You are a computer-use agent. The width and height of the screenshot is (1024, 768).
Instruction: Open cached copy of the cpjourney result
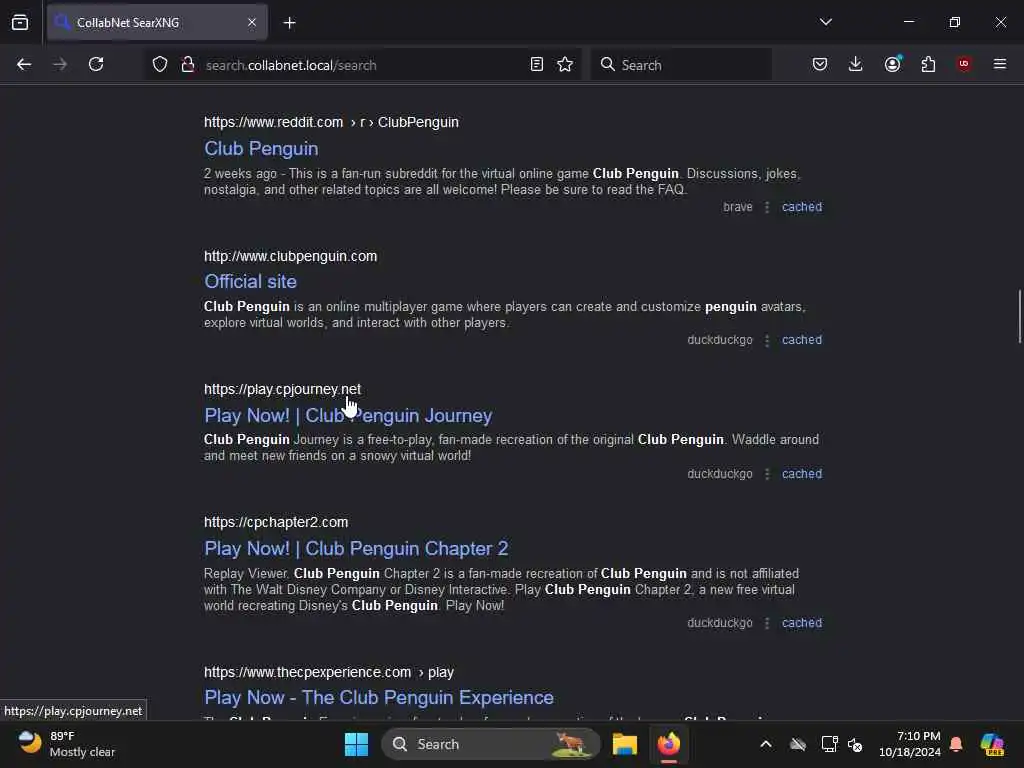click(x=802, y=474)
